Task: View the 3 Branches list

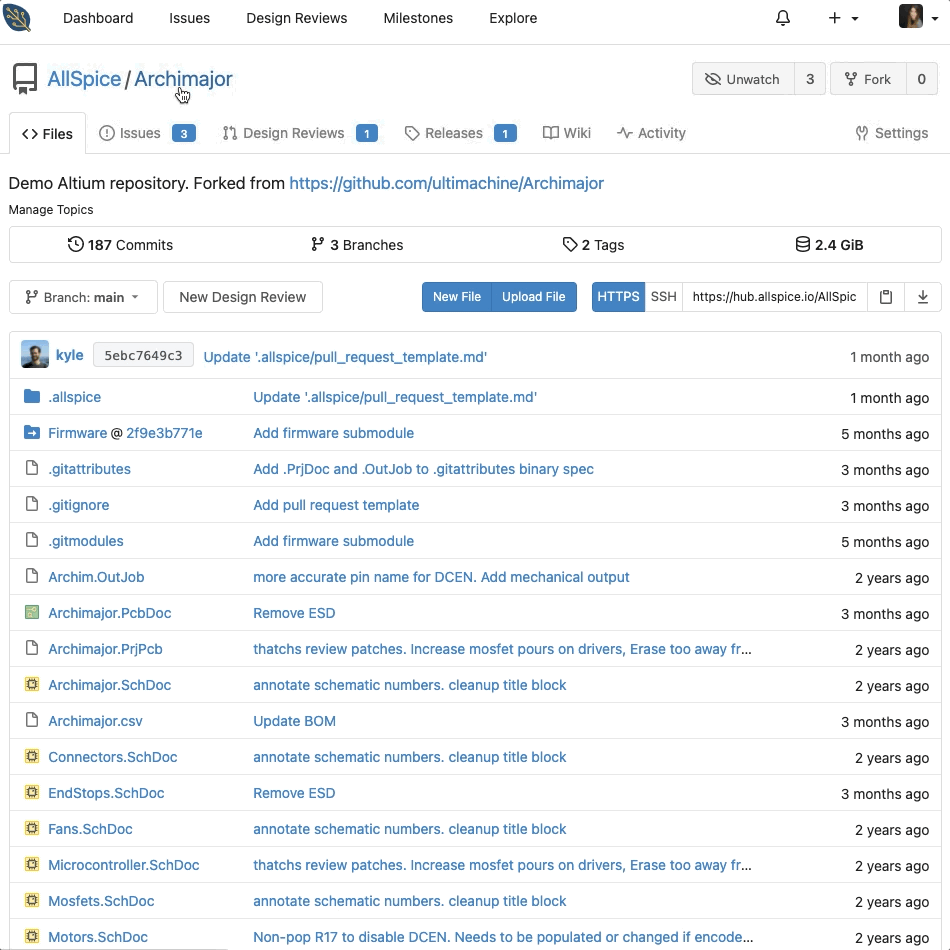Action: click(357, 245)
